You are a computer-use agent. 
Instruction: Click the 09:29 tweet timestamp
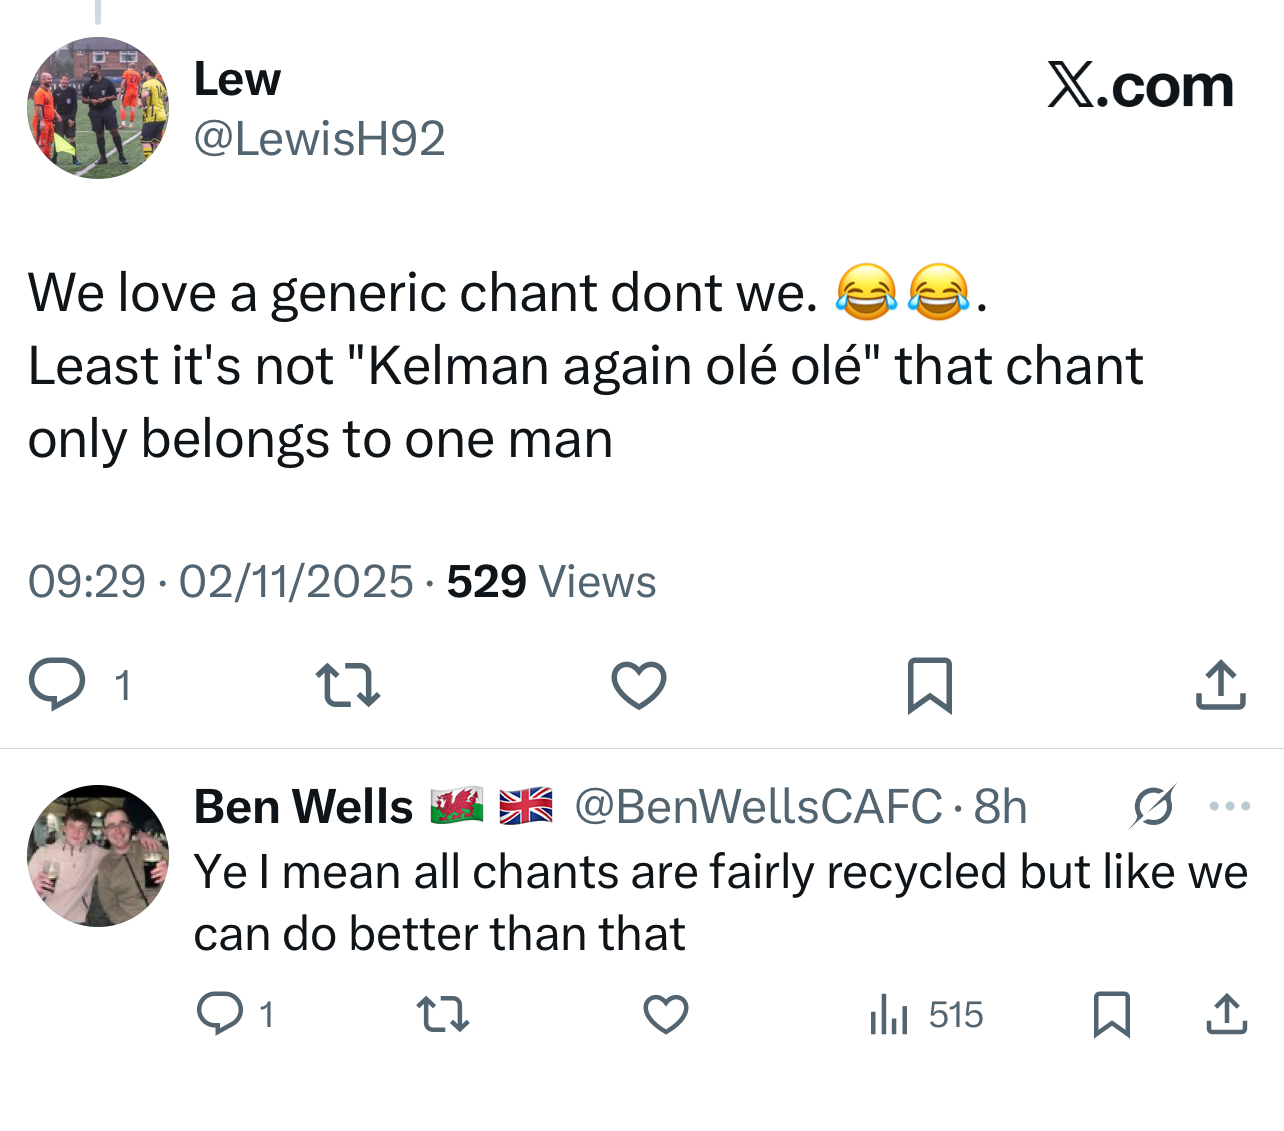click(86, 582)
